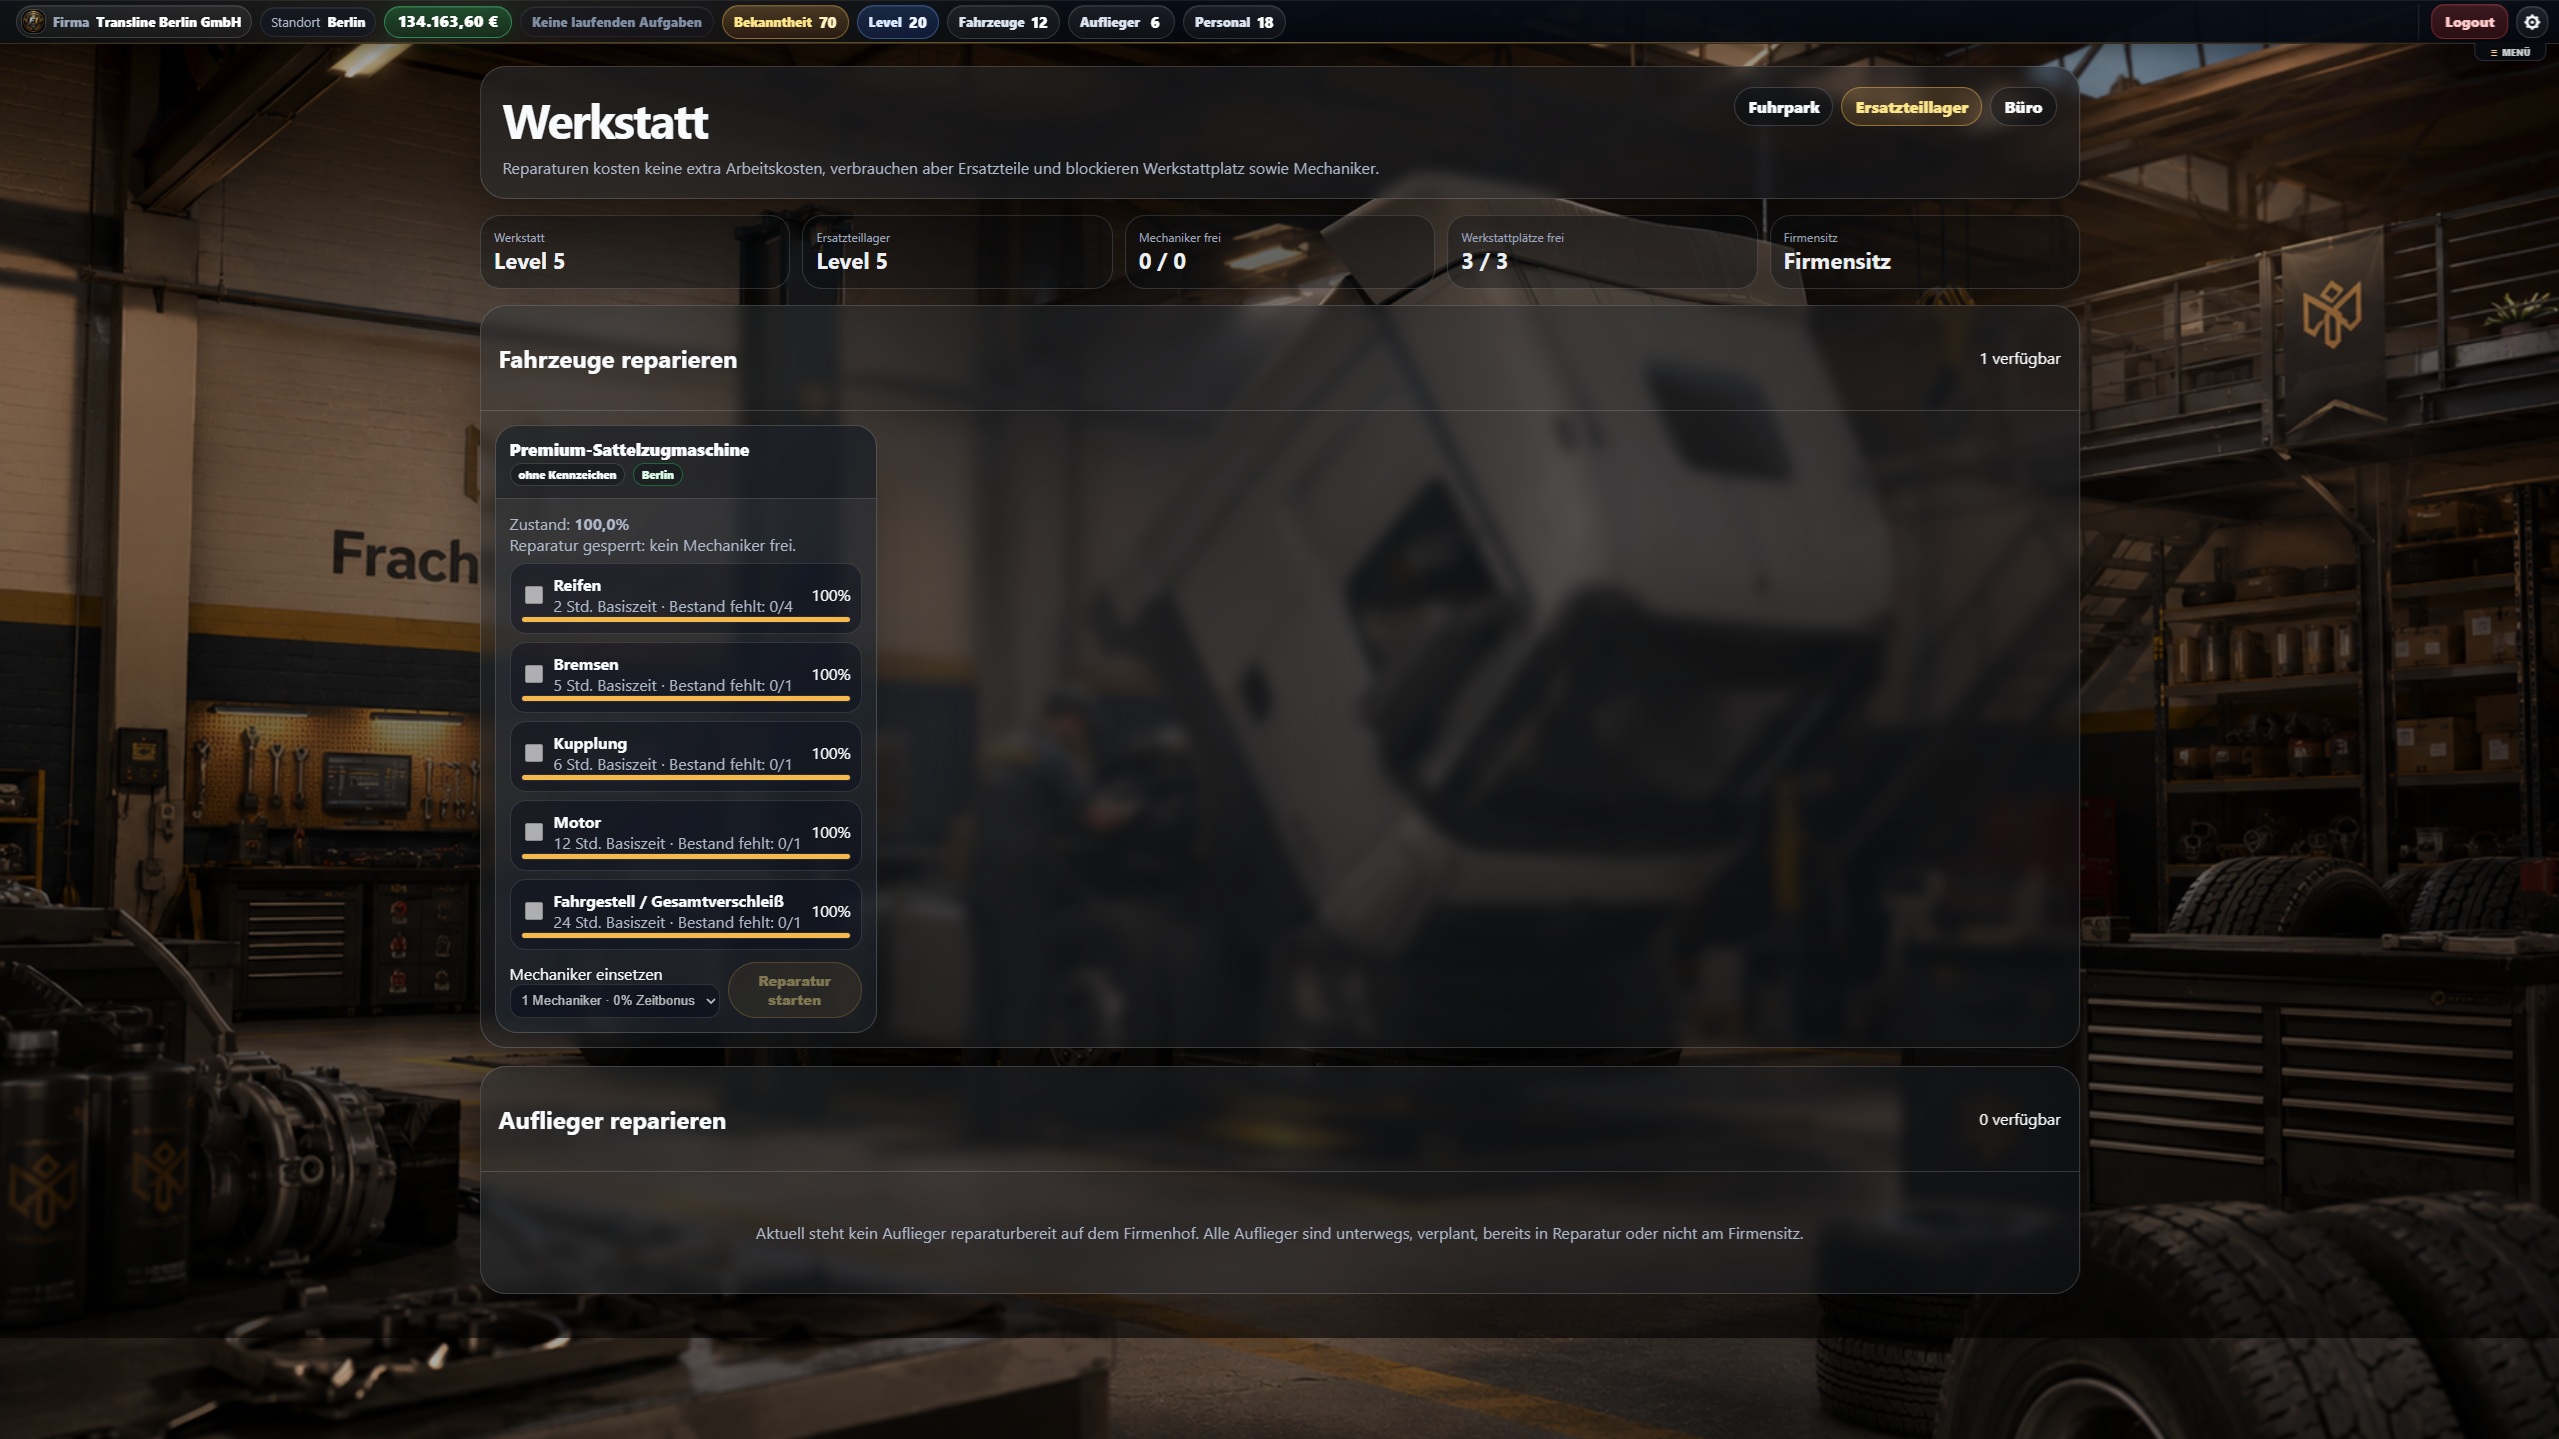Click the Personal 18 pill
The image size is (2559, 1439).
[x=1234, y=22]
